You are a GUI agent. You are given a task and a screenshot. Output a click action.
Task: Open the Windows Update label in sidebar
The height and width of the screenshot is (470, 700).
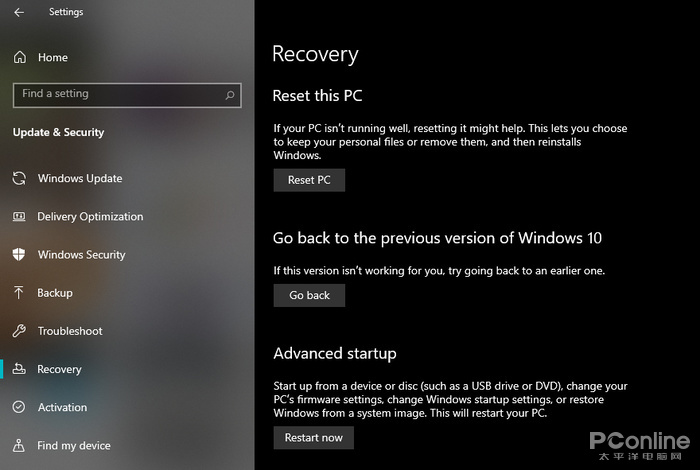tap(80, 179)
